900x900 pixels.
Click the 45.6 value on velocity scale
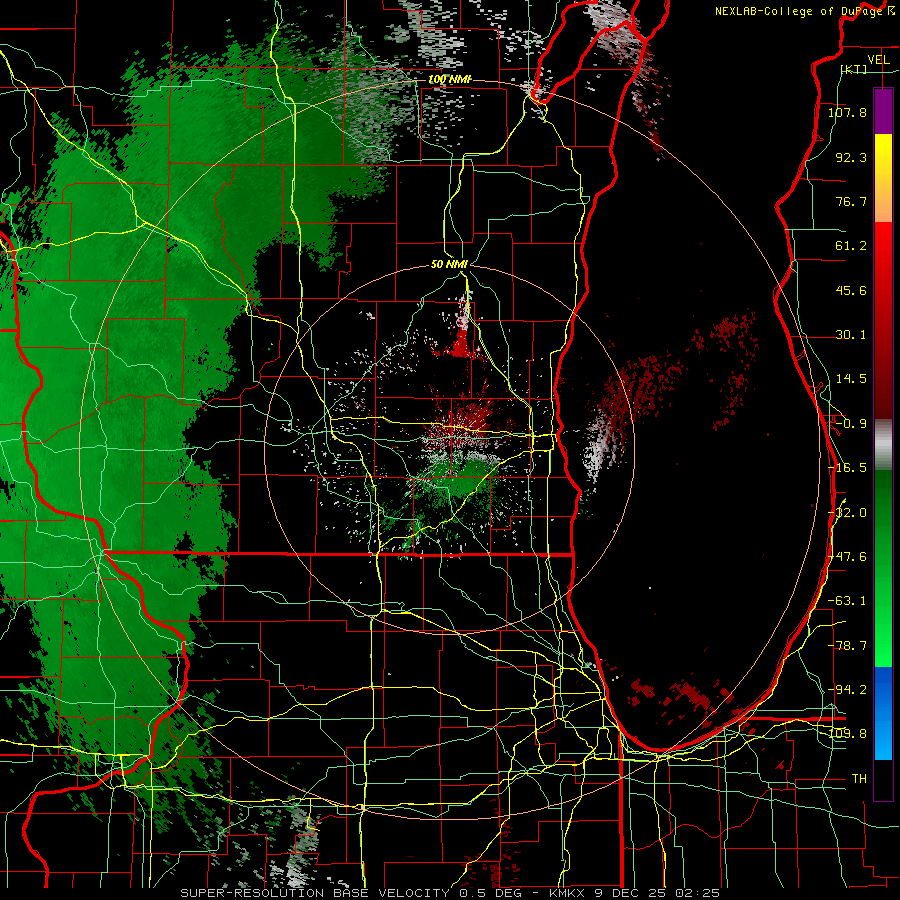851,290
